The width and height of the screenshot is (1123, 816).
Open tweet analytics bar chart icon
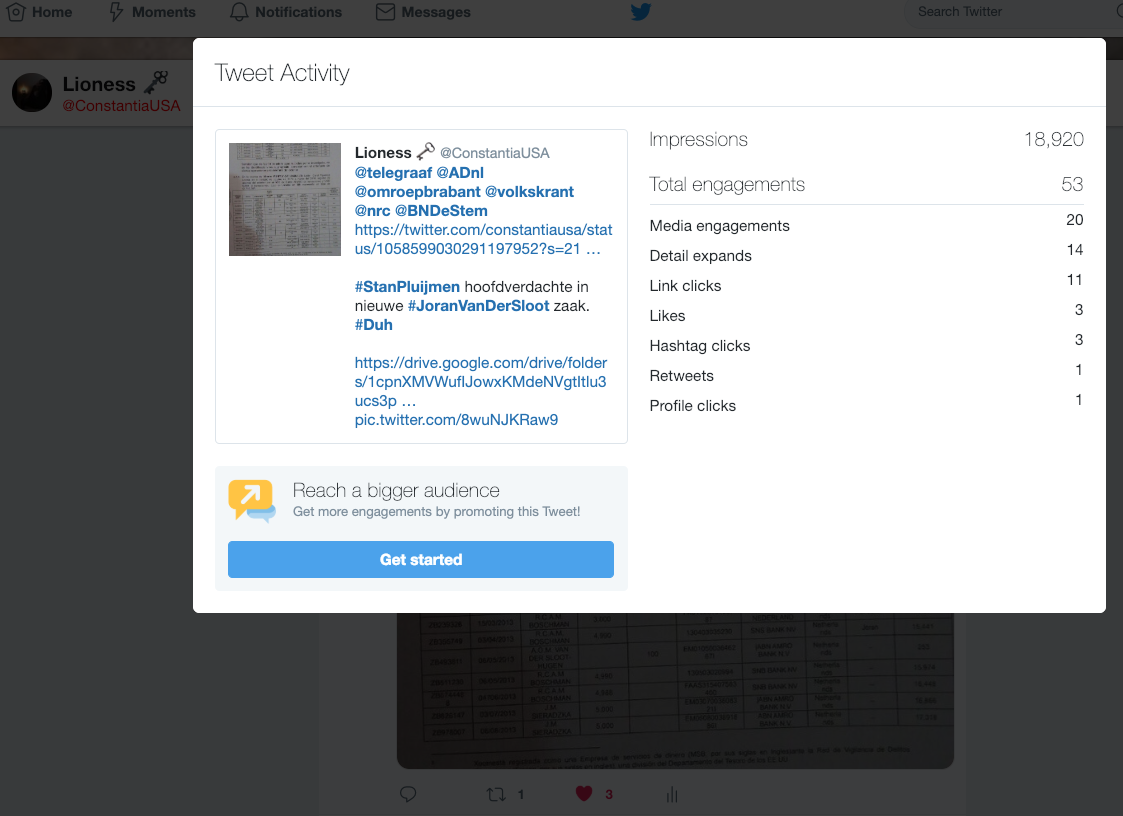coord(671,794)
